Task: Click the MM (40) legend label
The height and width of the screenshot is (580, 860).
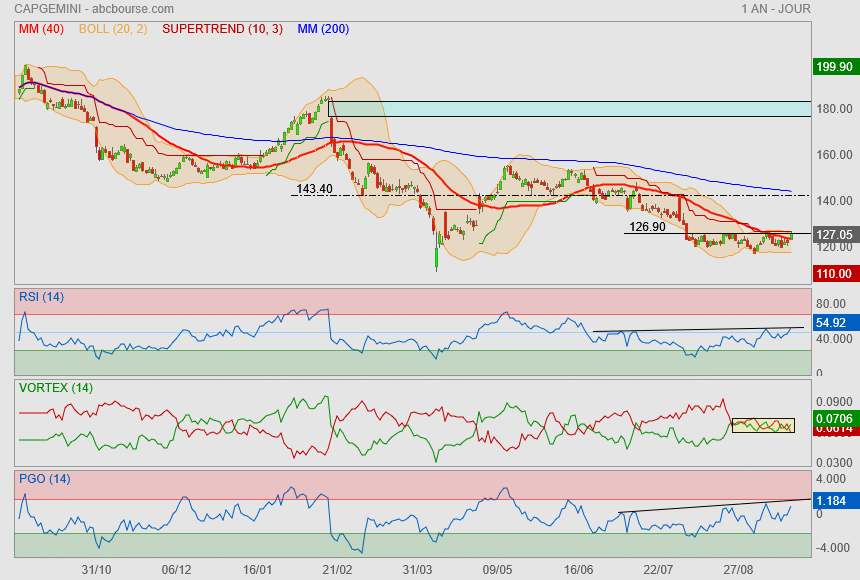Action: (41, 29)
